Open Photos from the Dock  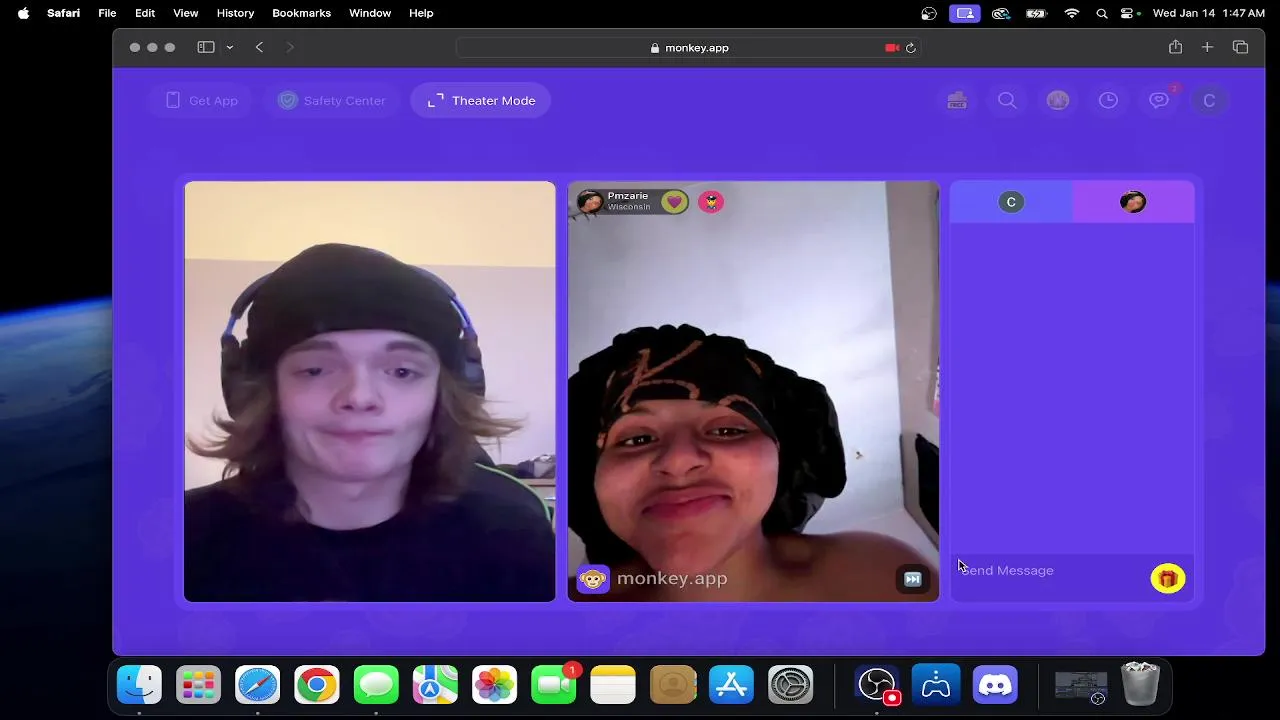click(495, 685)
